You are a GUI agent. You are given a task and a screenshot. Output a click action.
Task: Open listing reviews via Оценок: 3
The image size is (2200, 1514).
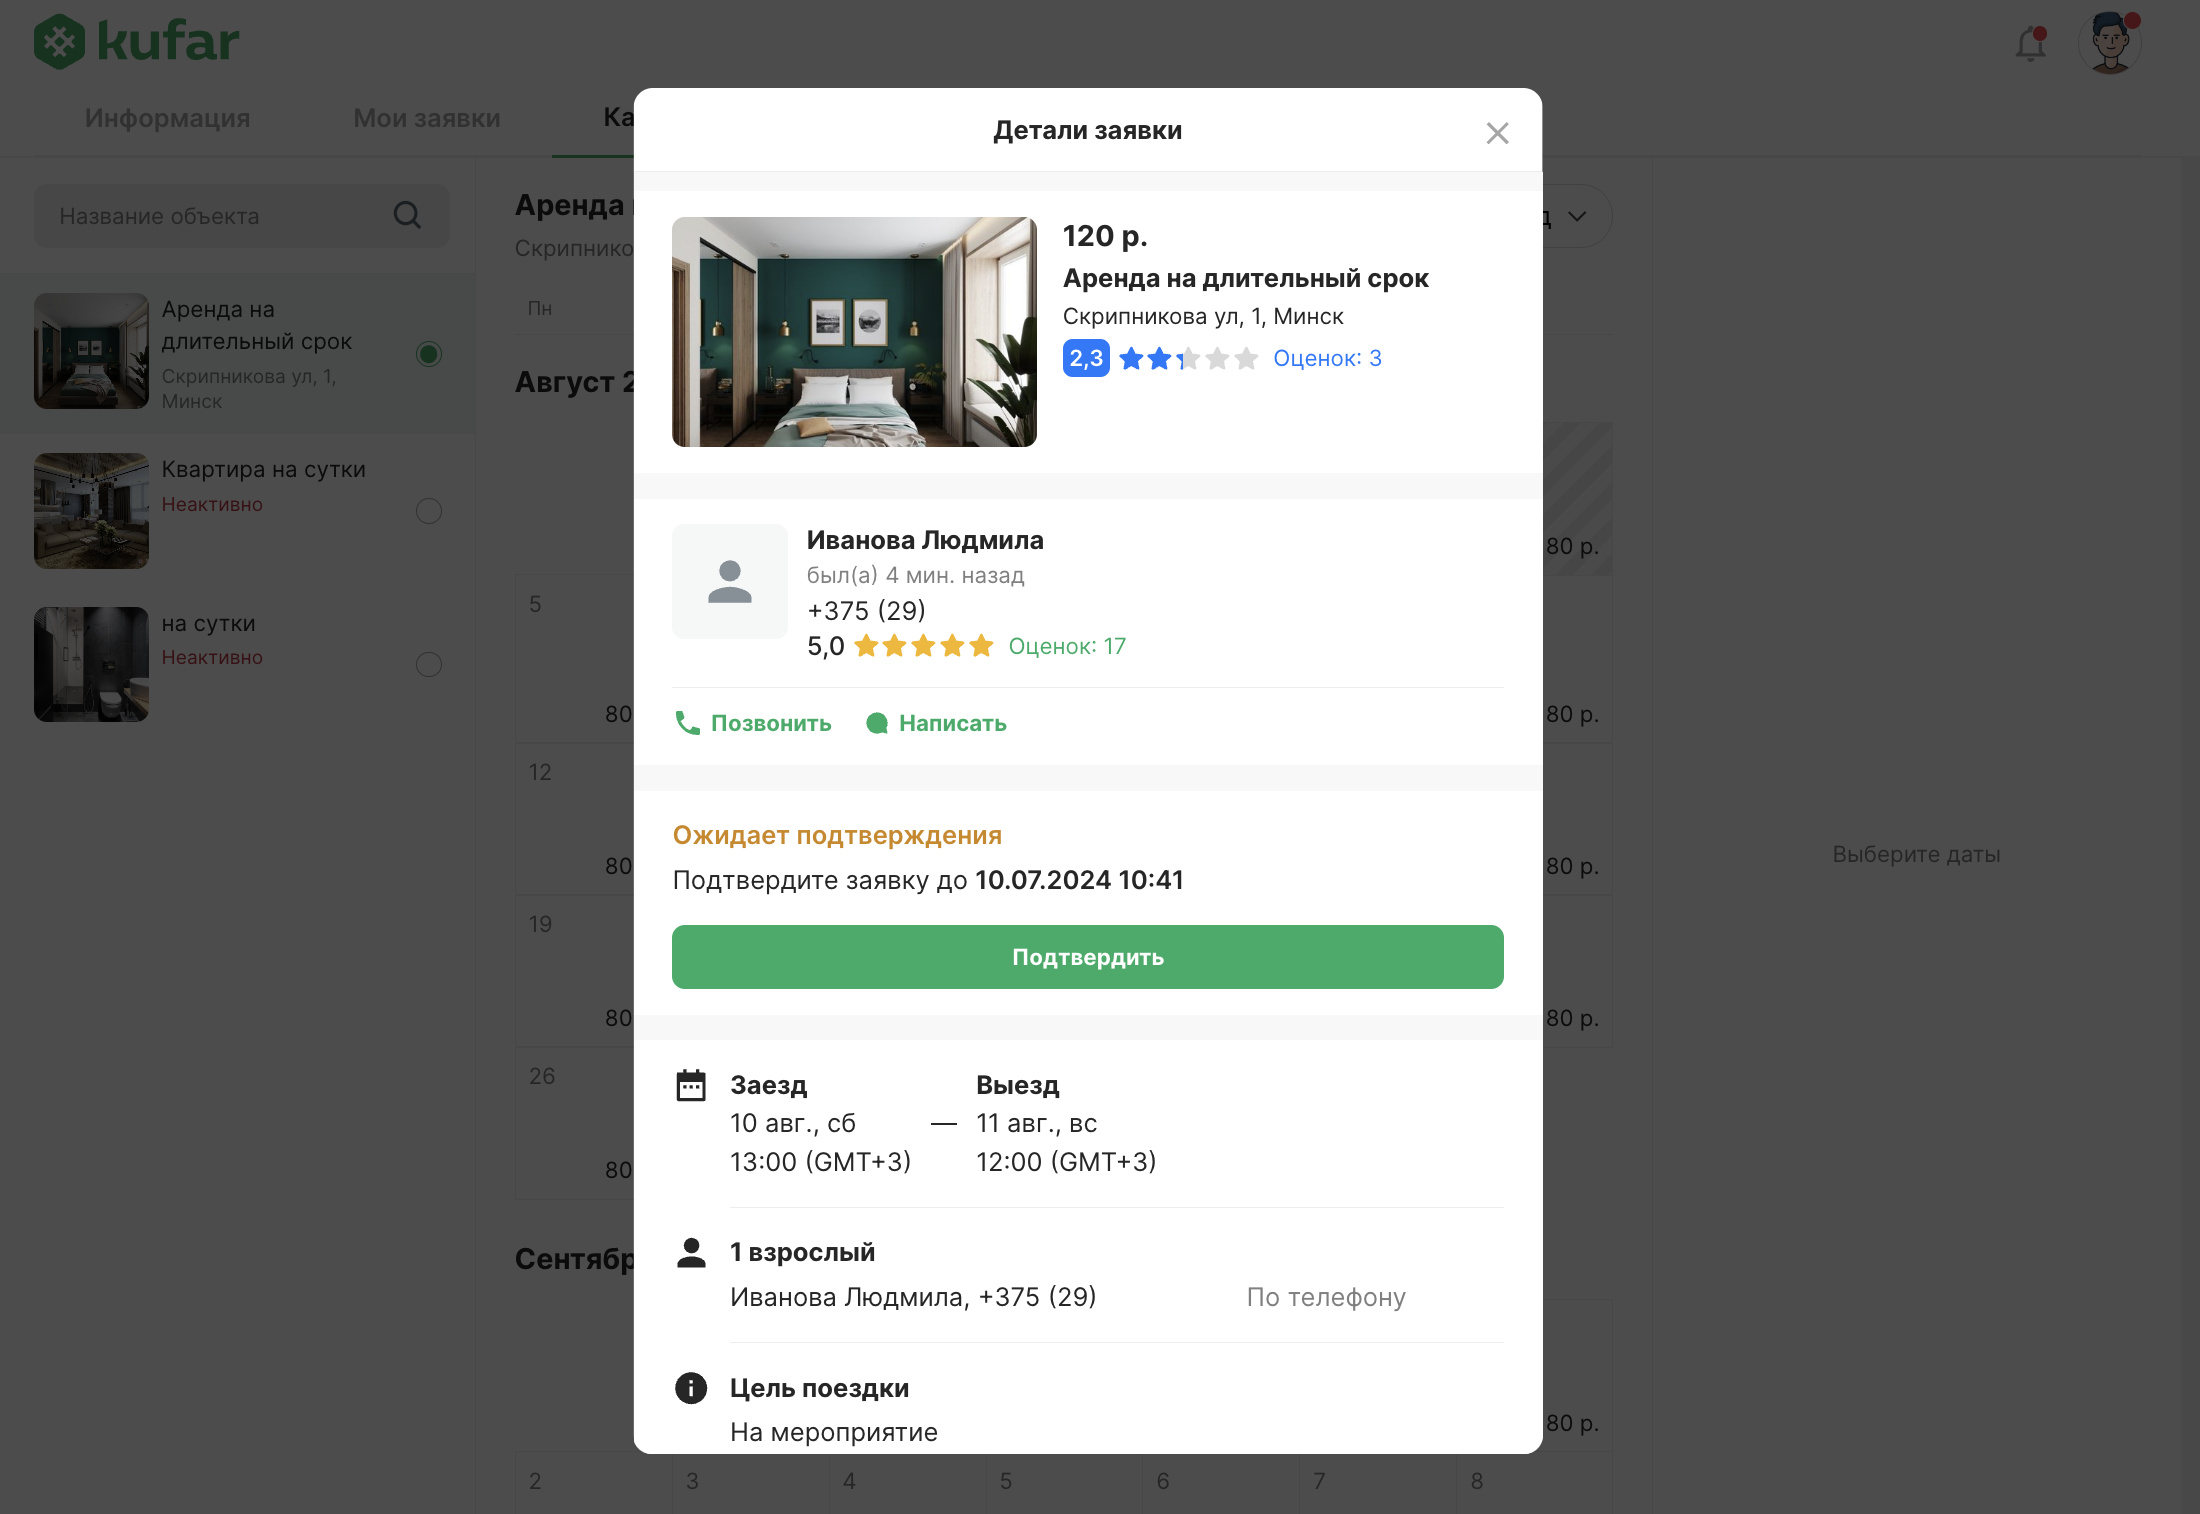click(x=1327, y=358)
